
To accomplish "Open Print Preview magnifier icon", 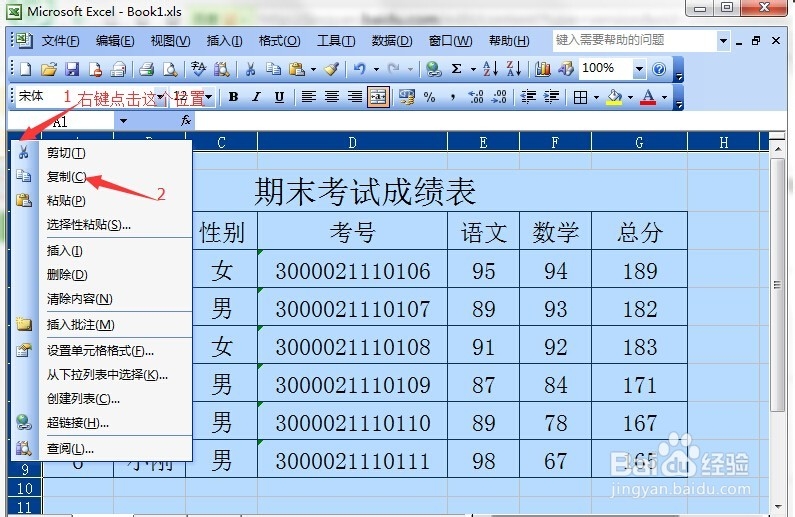I will pos(170,69).
